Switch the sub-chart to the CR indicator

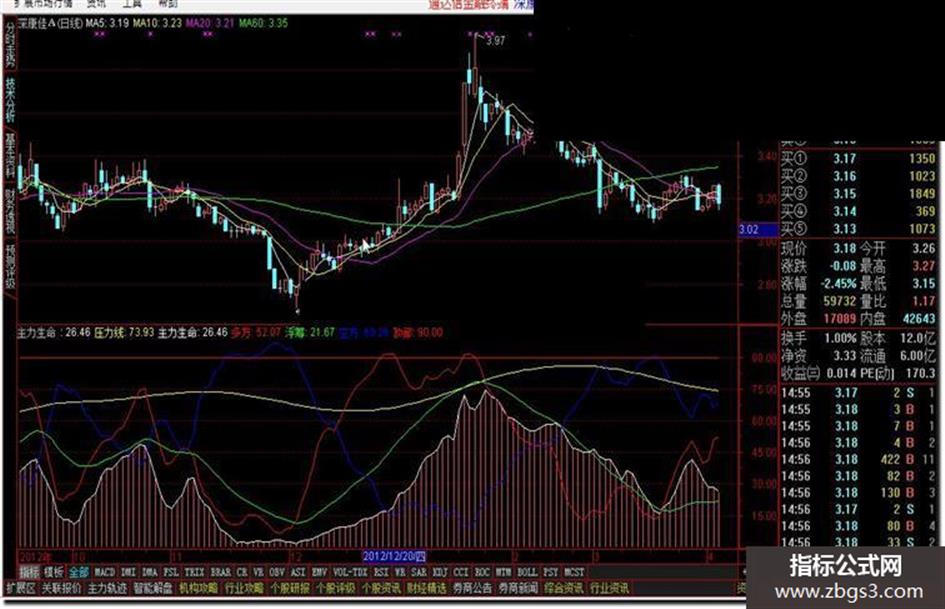click(x=242, y=572)
